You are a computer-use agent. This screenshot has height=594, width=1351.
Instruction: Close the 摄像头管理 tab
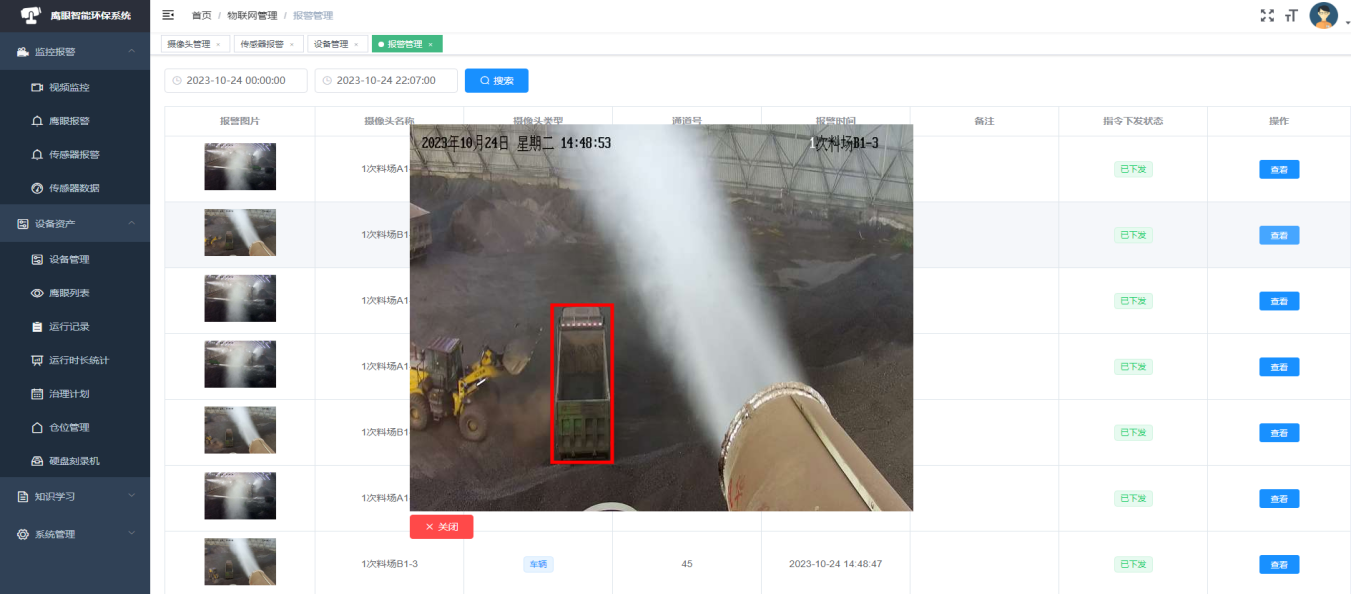coord(218,45)
